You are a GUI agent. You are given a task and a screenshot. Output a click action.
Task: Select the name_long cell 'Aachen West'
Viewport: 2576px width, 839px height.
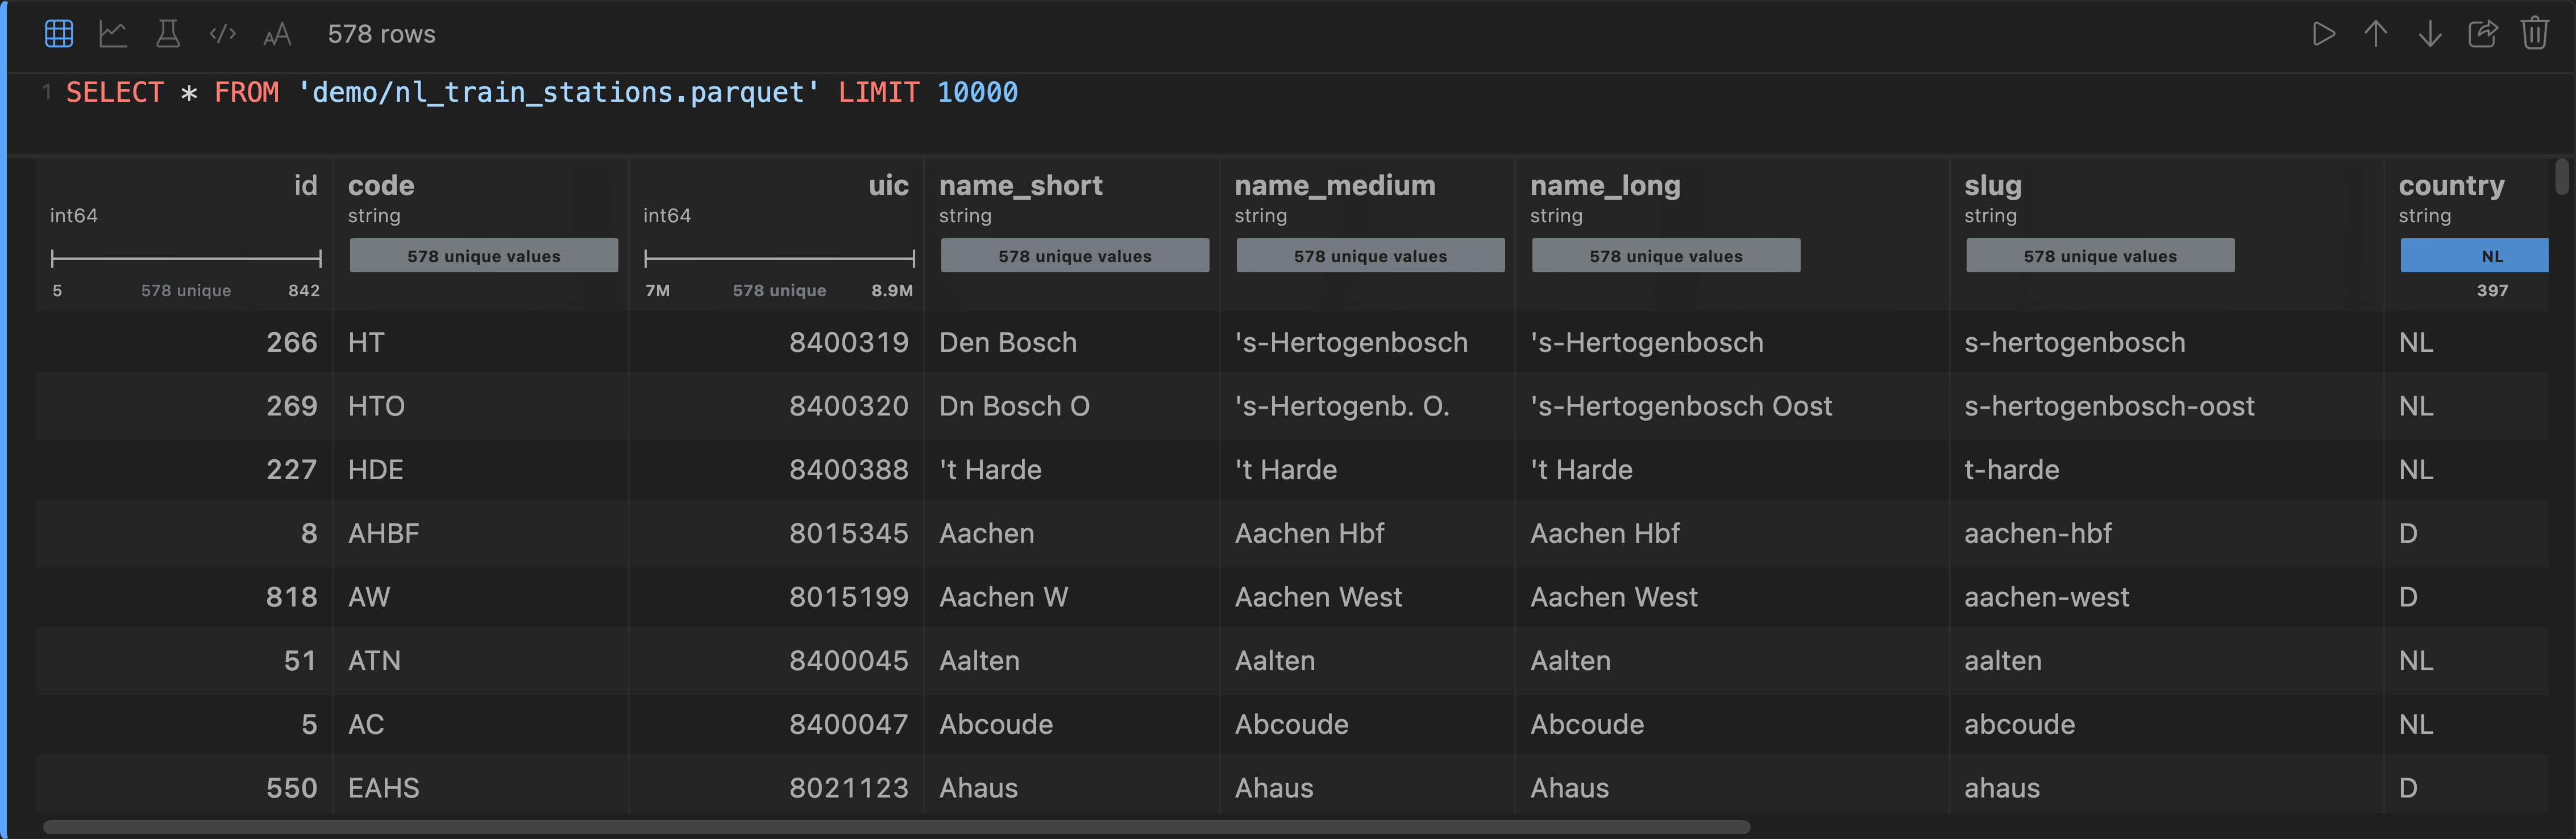click(x=1613, y=597)
